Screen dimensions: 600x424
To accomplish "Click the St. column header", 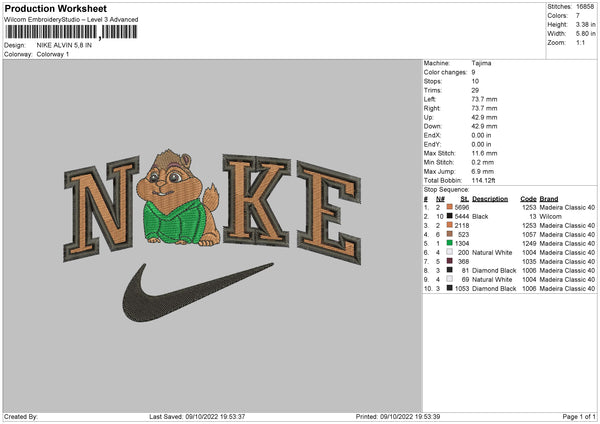I will tap(465, 199).
